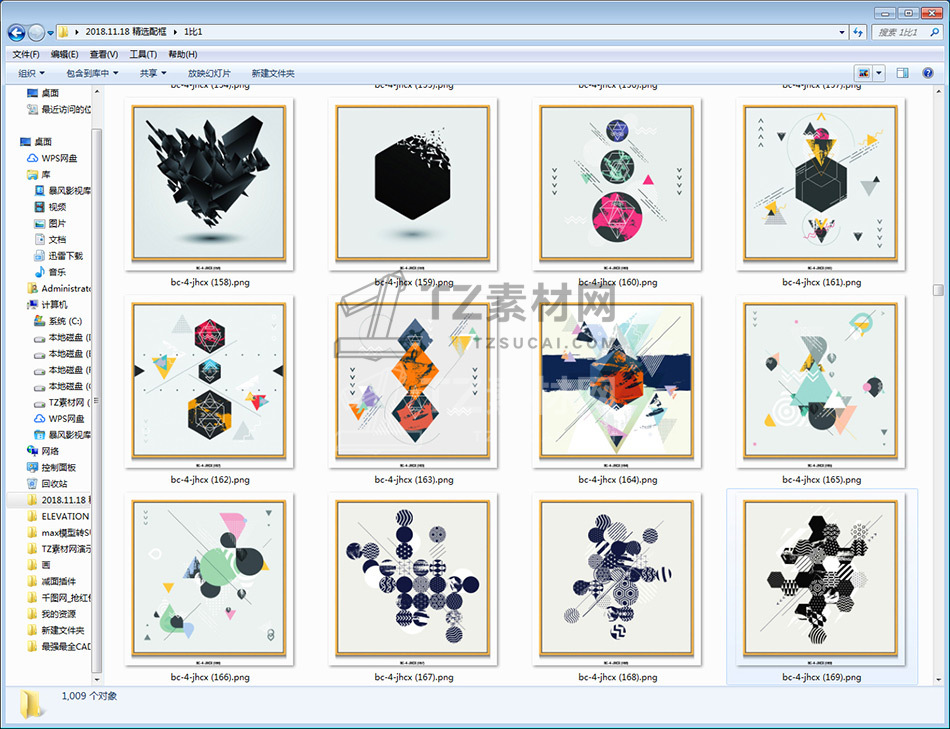Open 回收站 from the sidebar
This screenshot has height=729, width=950.
pyautogui.click(x=47, y=484)
